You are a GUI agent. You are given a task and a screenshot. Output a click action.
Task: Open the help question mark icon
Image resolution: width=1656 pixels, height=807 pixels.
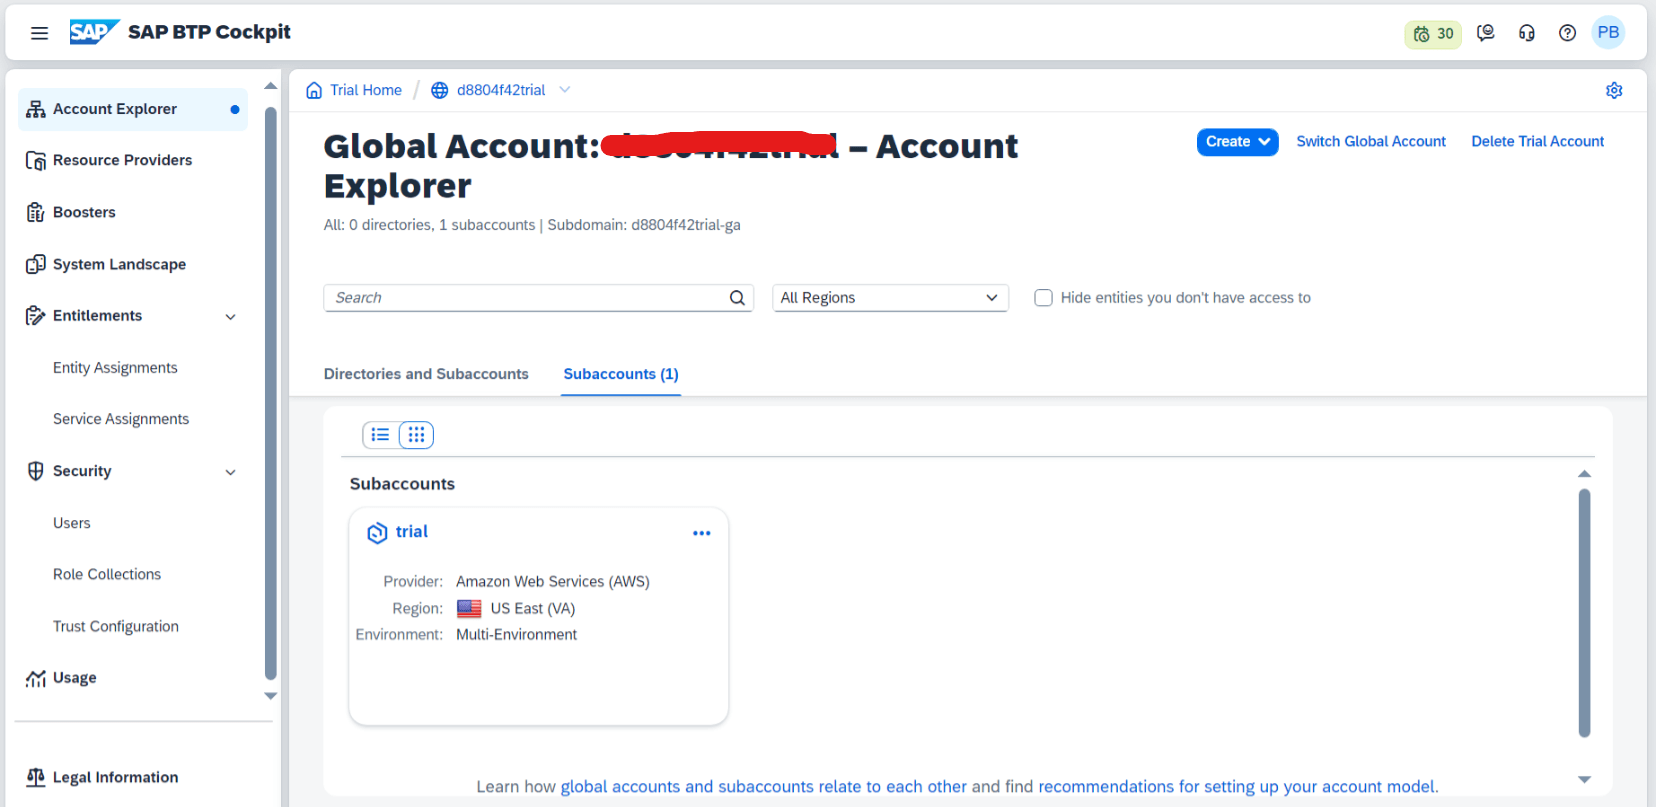[x=1567, y=33]
